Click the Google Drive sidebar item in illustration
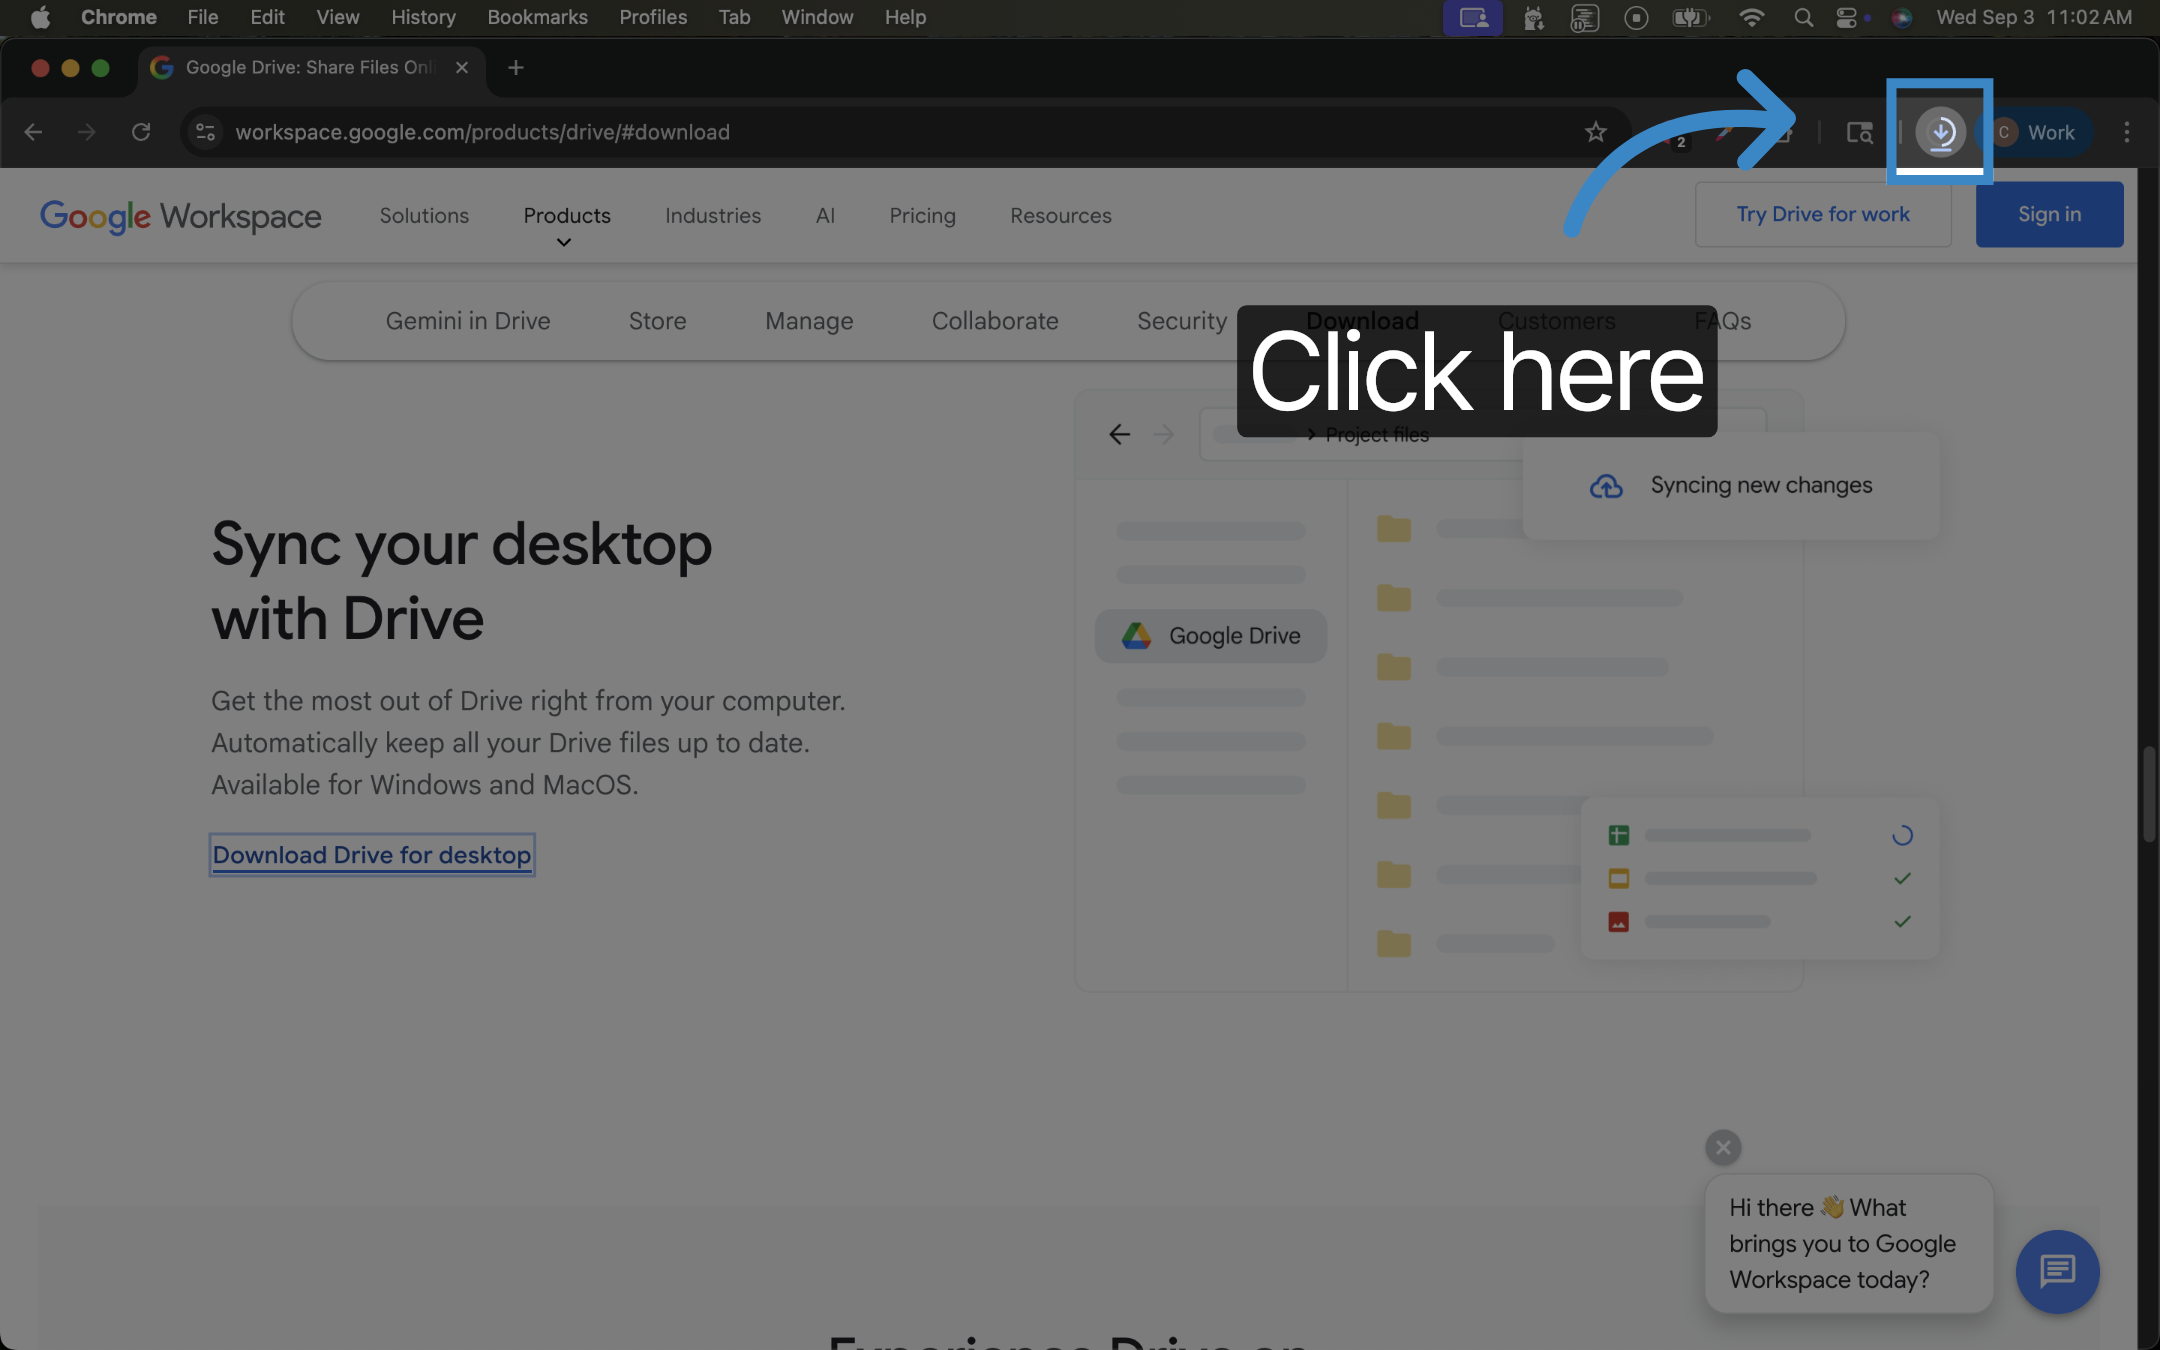This screenshot has height=1350, width=2160. pyautogui.click(x=1211, y=636)
